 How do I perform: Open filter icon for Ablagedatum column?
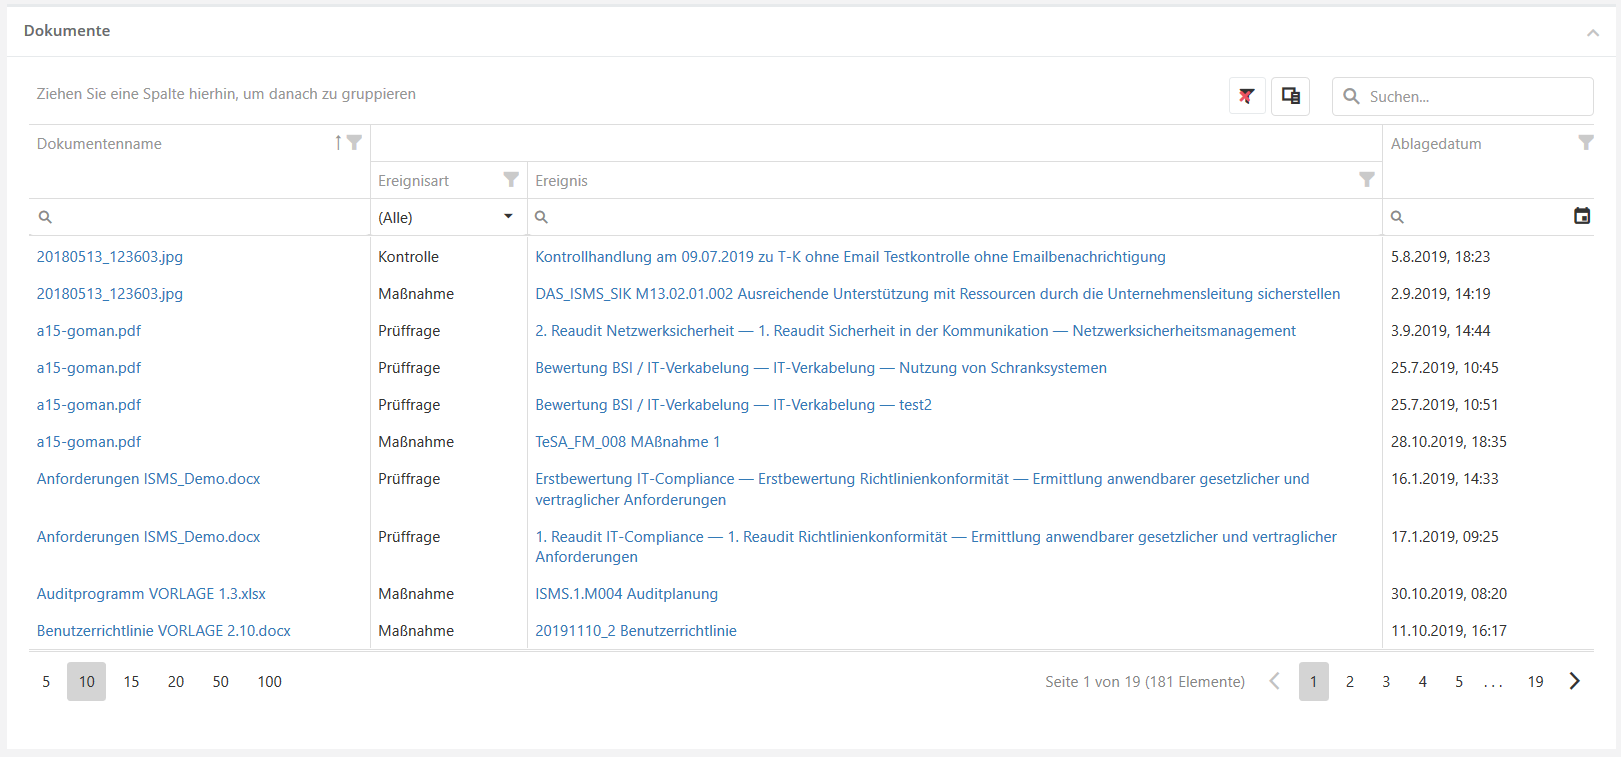(1585, 143)
